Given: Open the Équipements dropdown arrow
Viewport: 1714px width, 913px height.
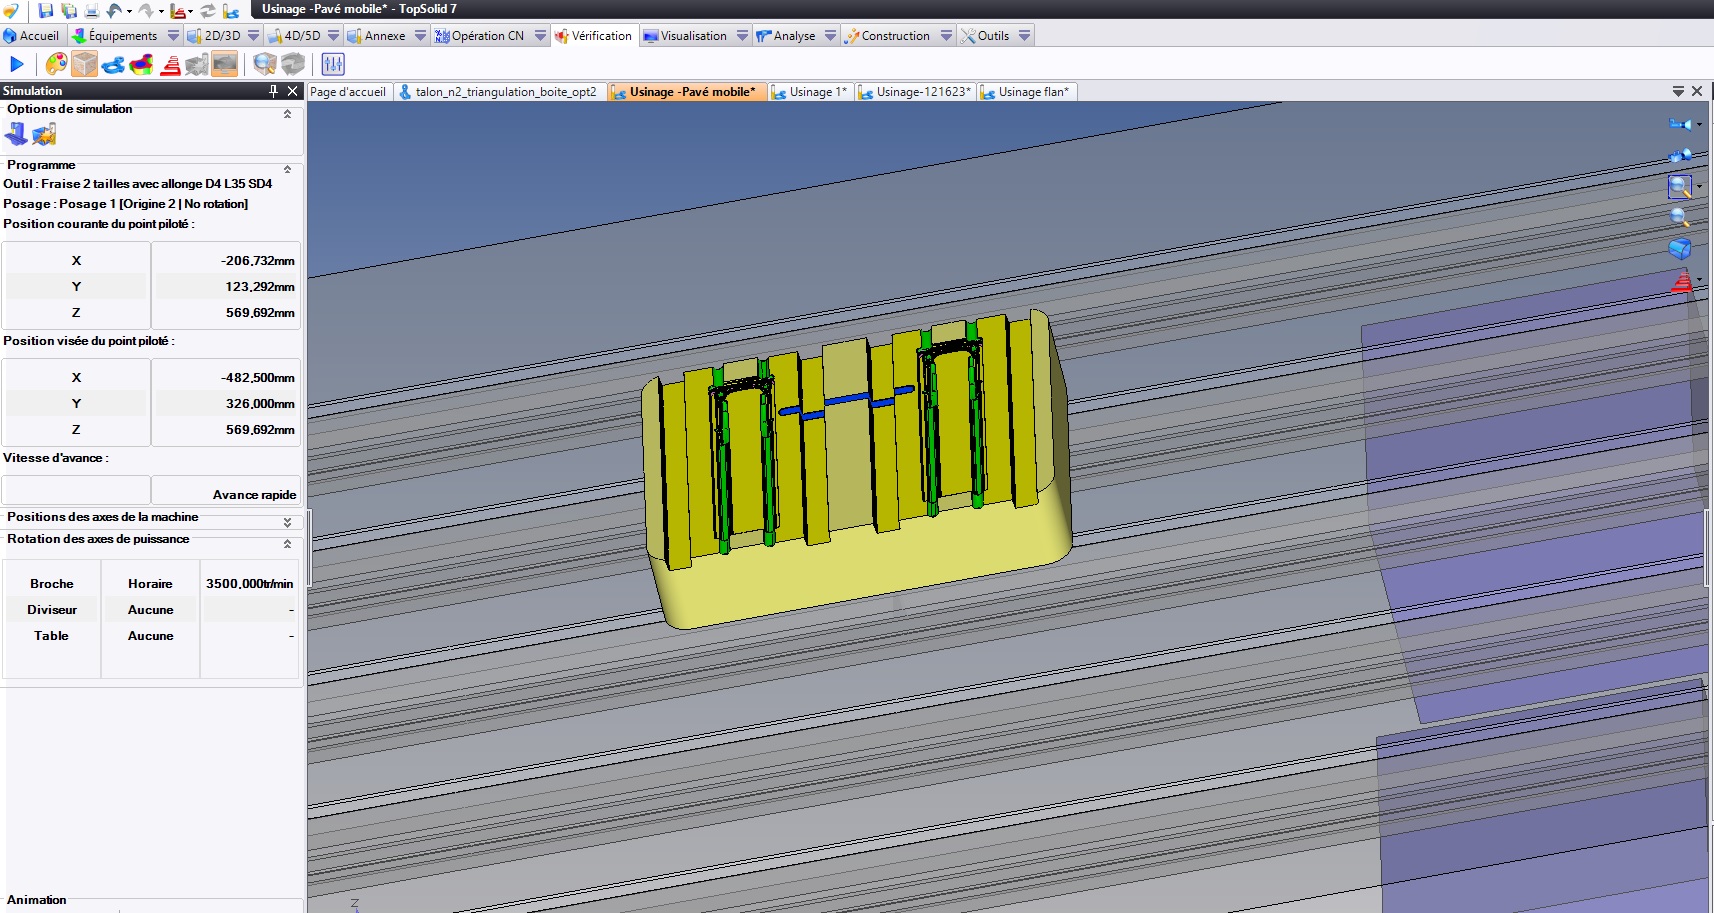Looking at the screenshot, I should (x=173, y=36).
